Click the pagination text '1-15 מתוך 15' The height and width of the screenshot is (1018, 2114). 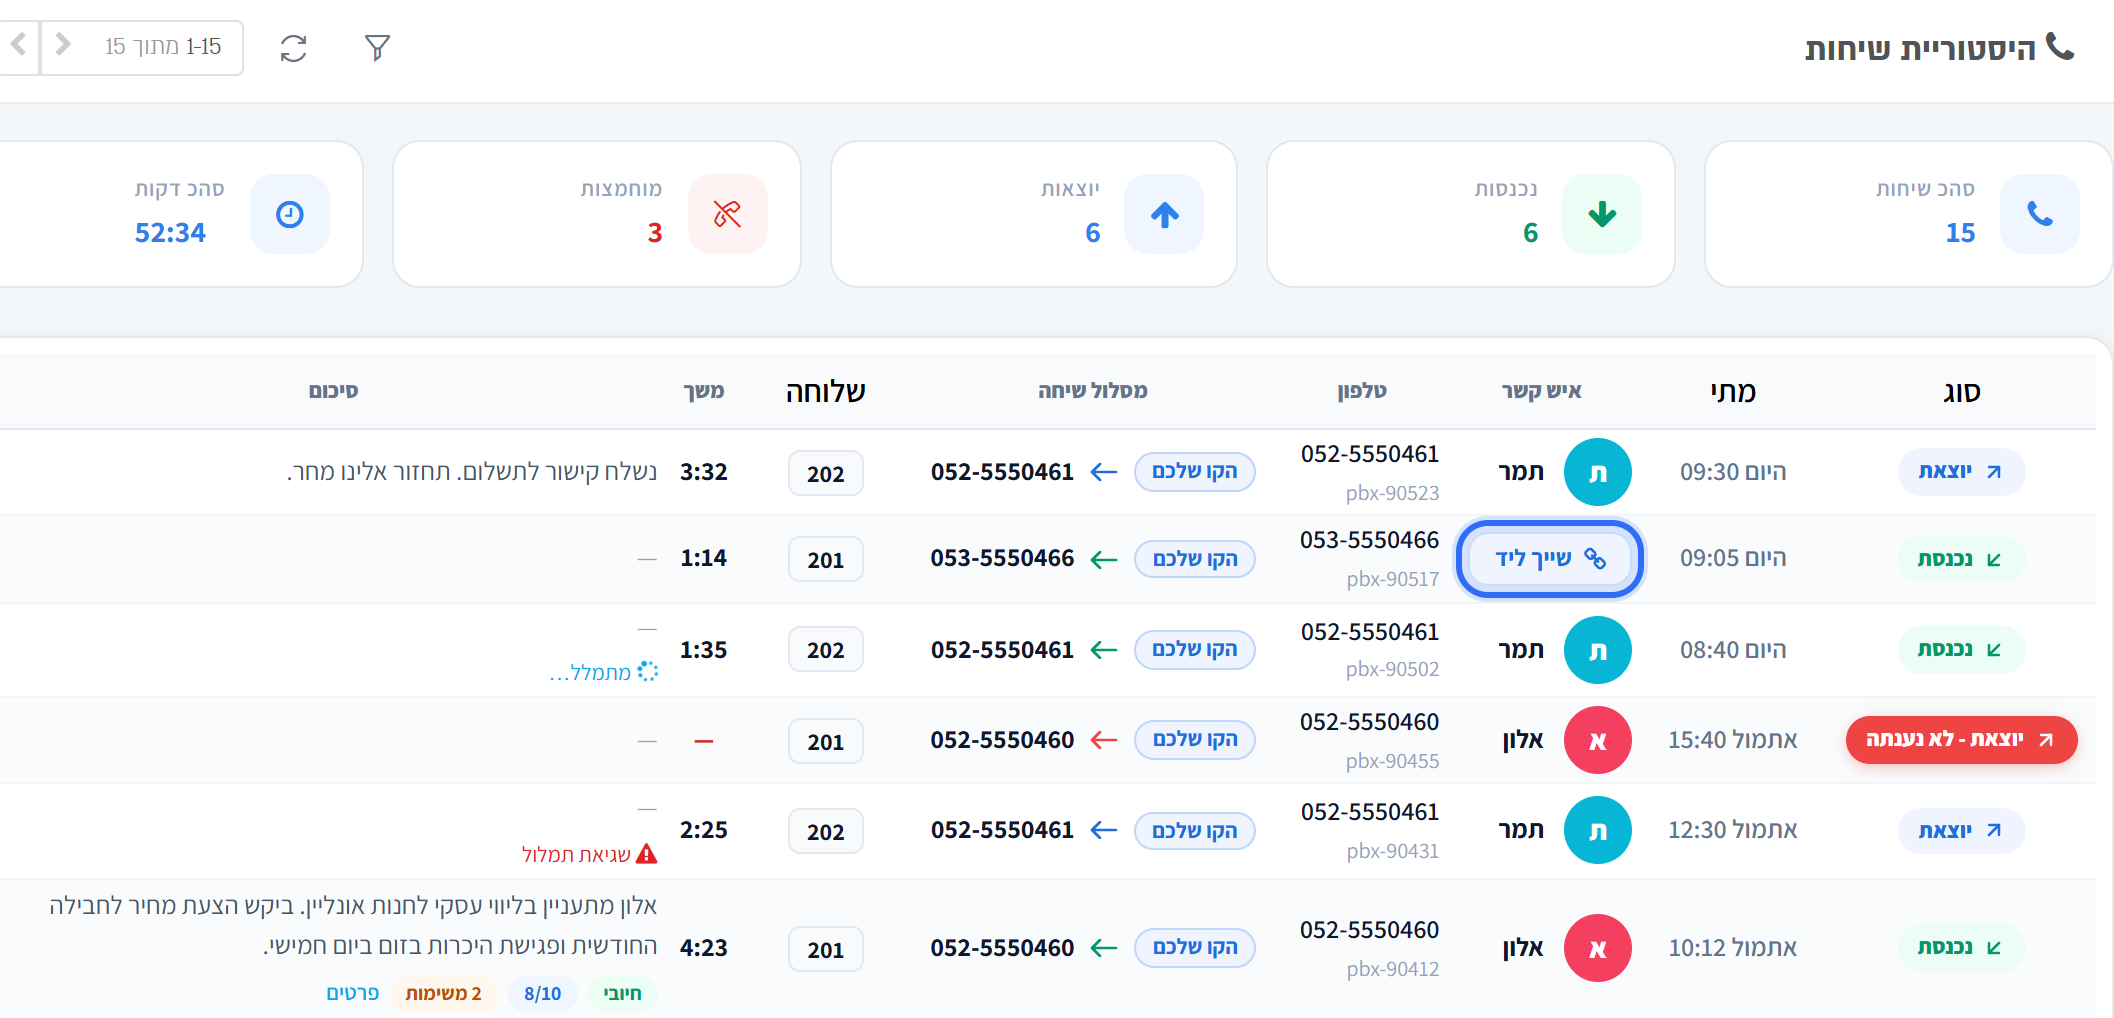[163, 46]
